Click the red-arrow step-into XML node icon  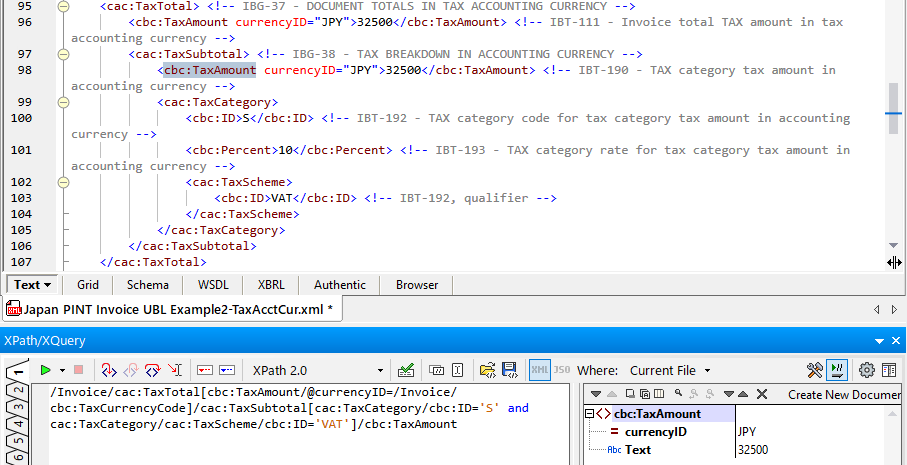[109, 370]
